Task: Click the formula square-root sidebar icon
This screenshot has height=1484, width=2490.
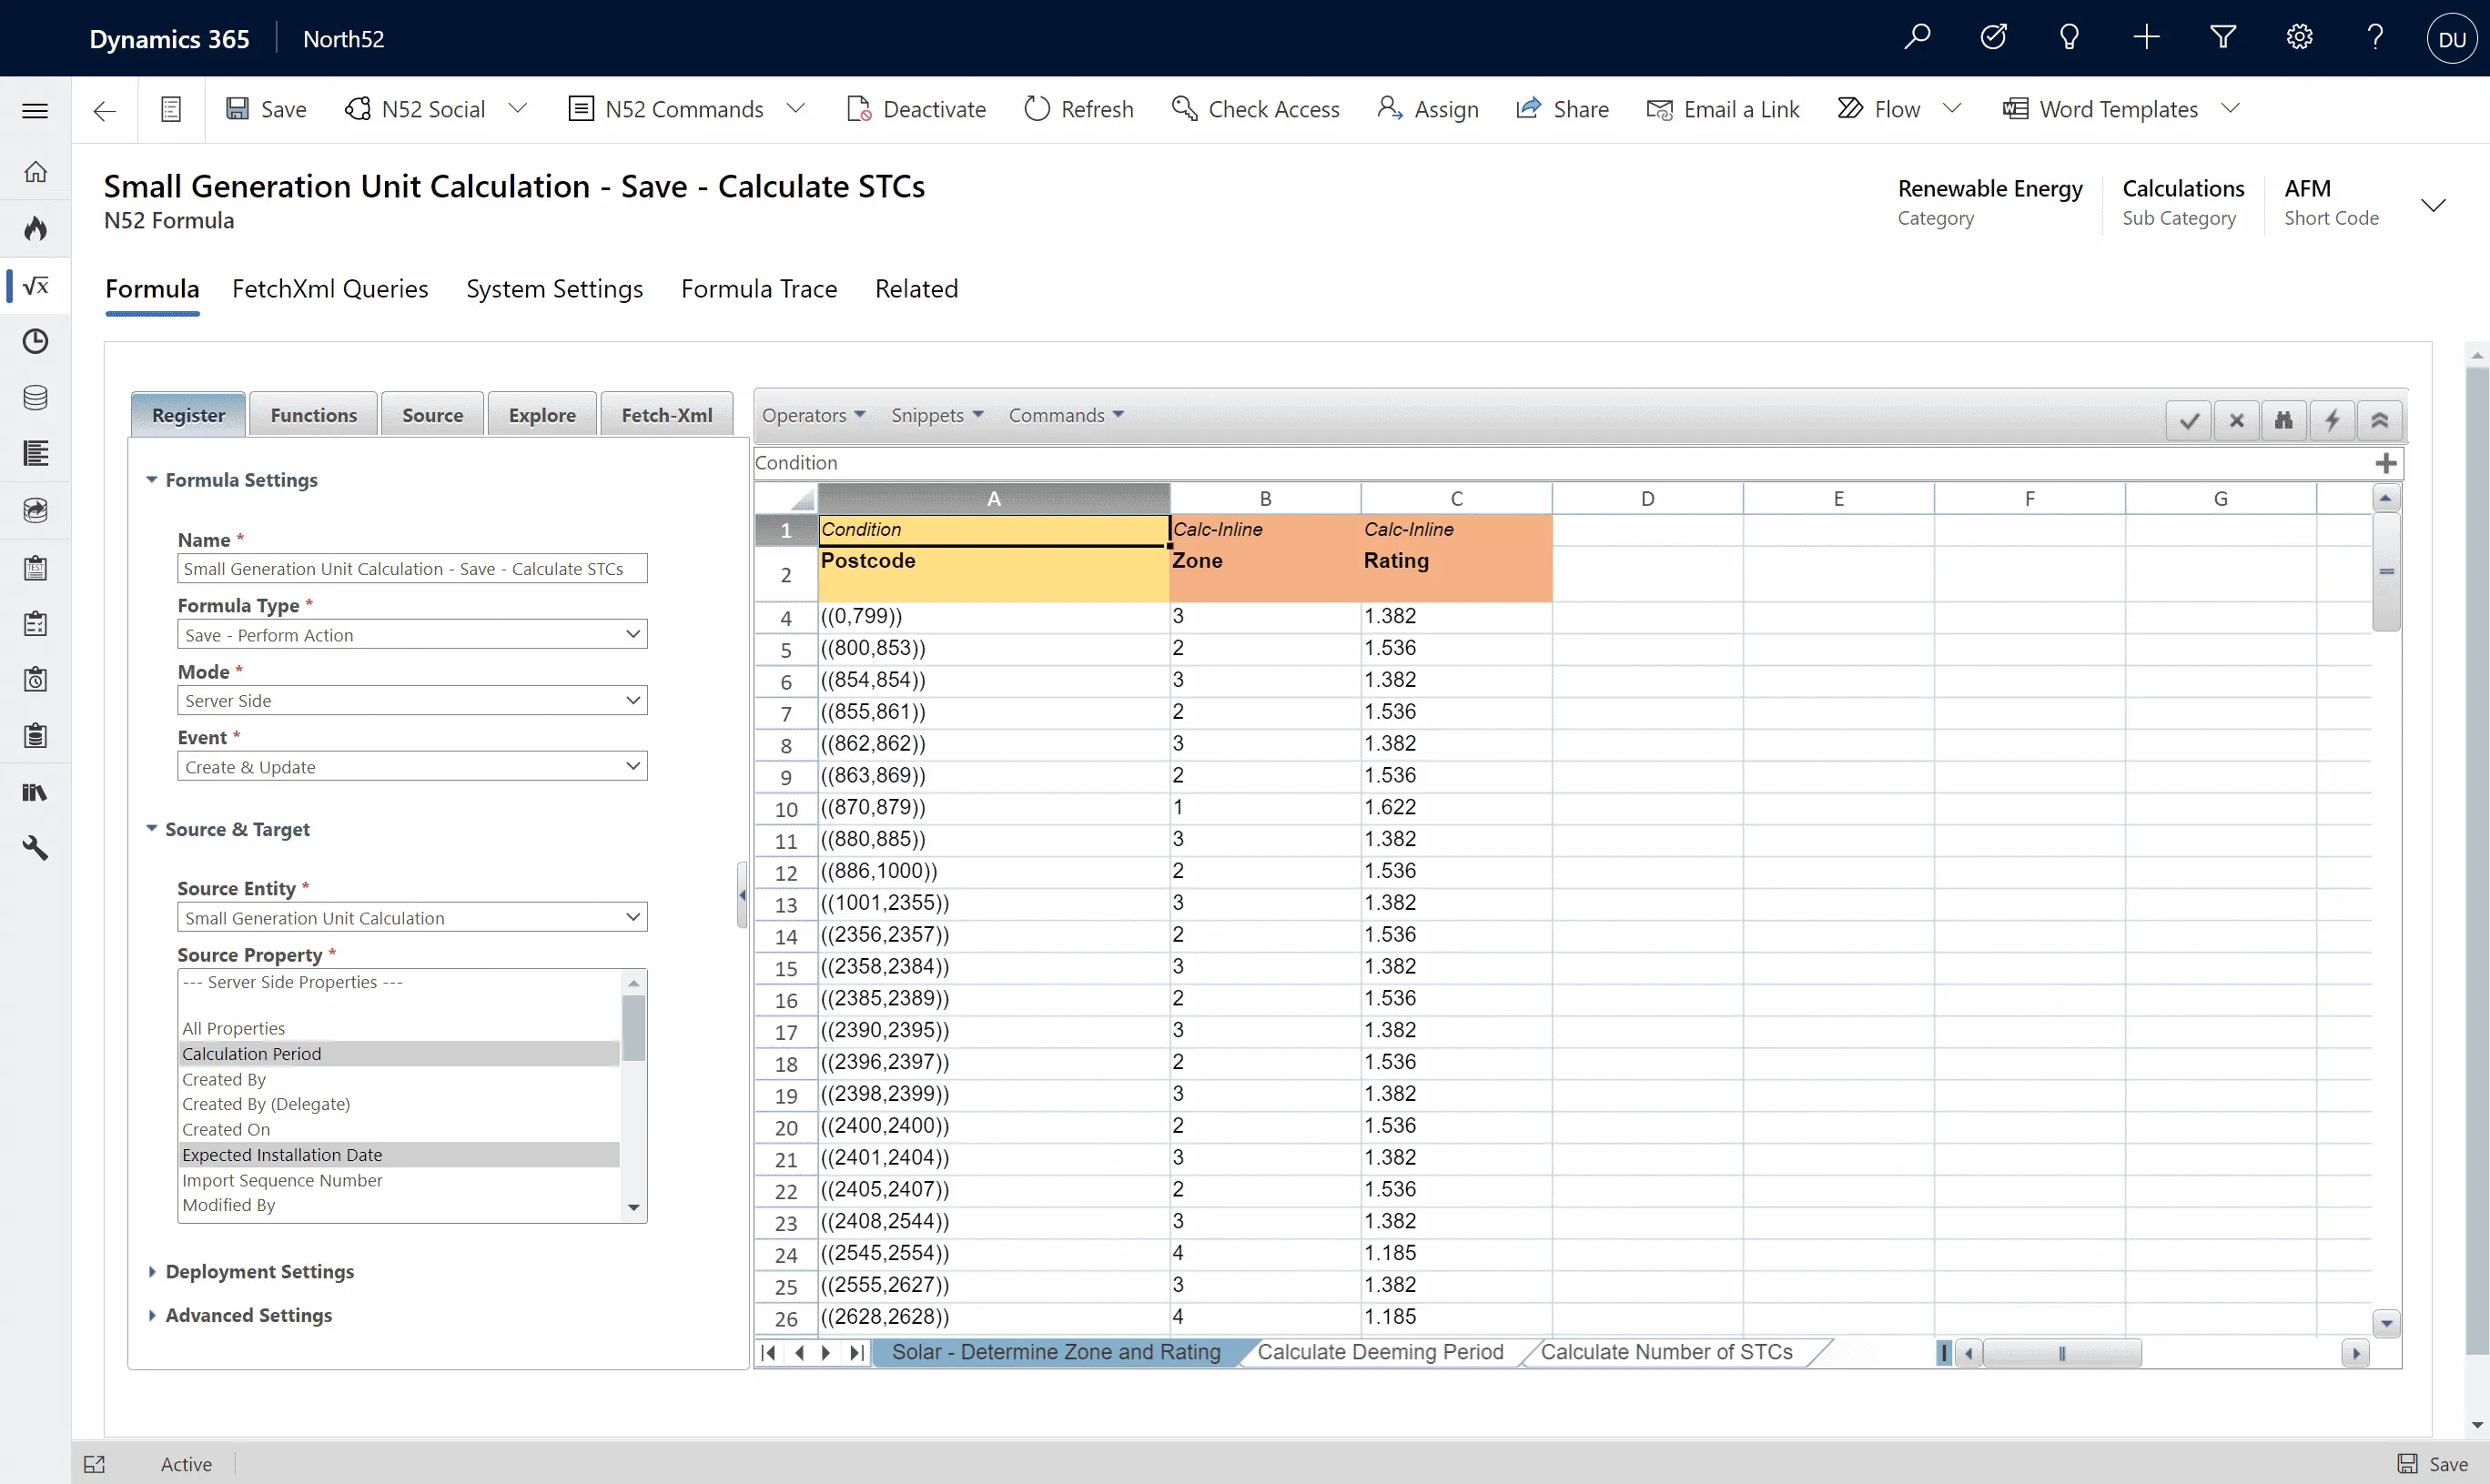Action: coord(35,285)
